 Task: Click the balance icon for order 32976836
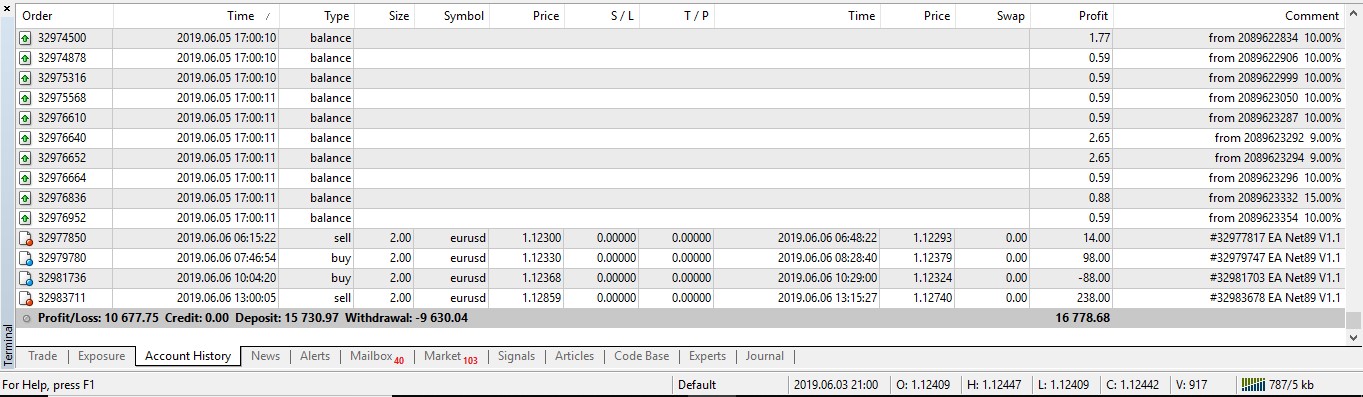click(26, 198)
